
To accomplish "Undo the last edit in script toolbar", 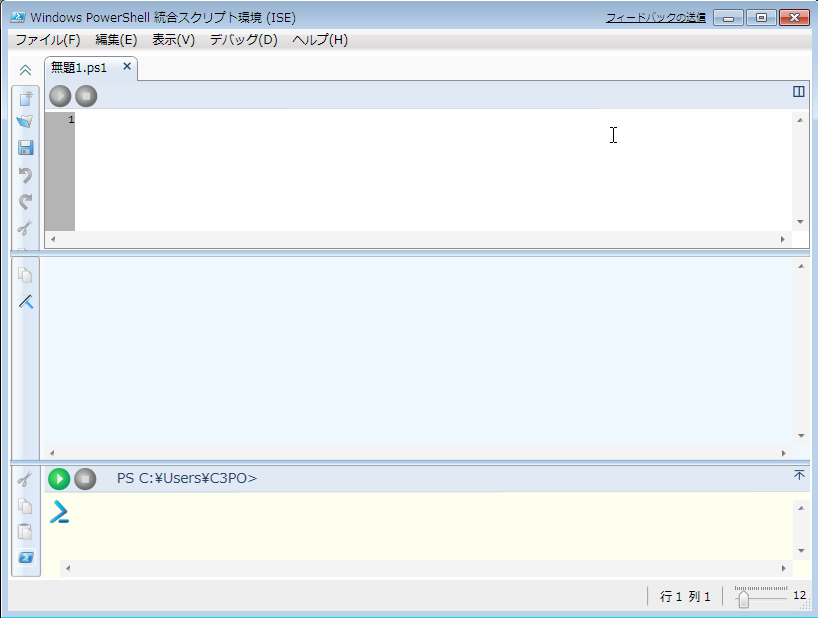I will pos(26,175).
